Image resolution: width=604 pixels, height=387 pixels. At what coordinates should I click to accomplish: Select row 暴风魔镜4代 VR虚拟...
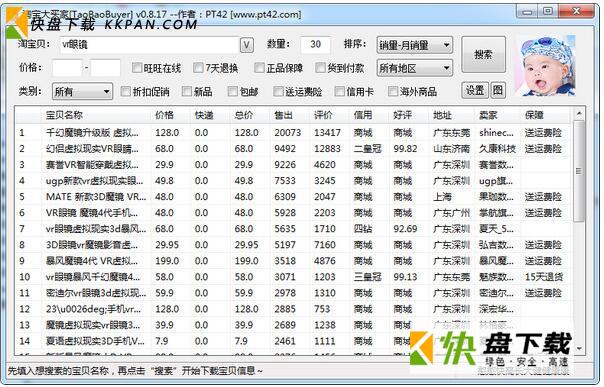tap(293, 261)
